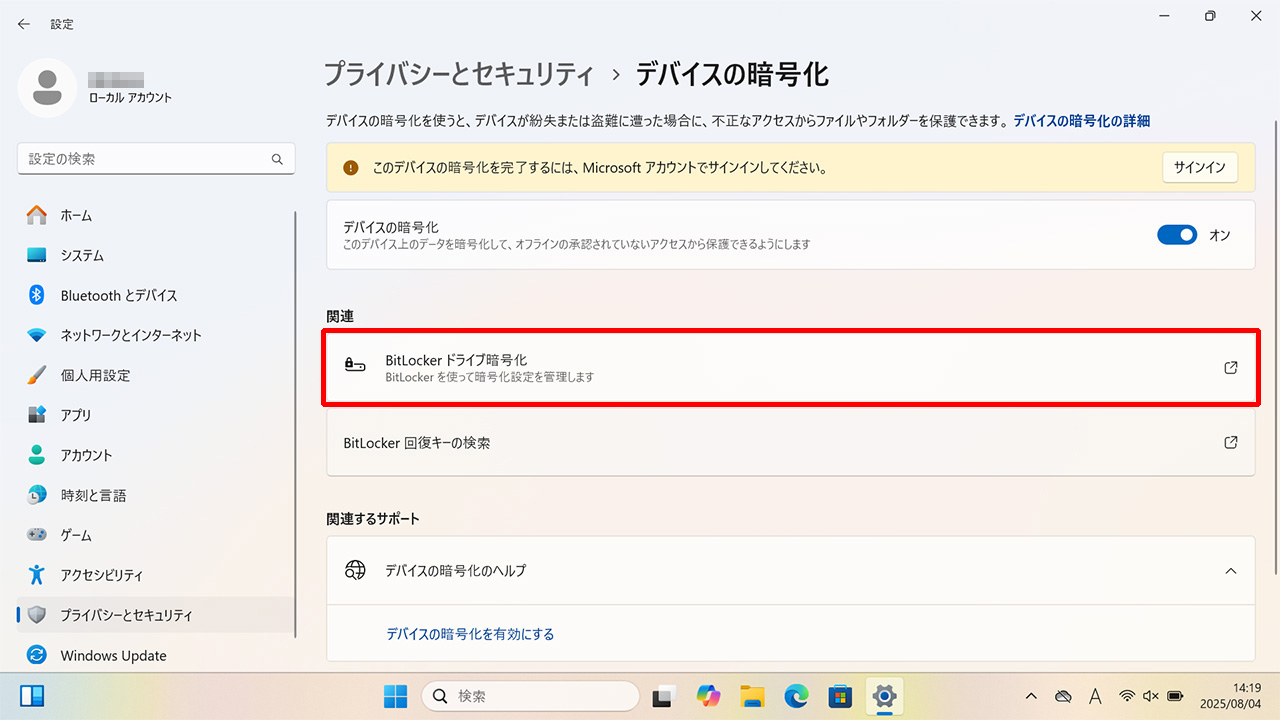Open the BitLocker ドライブ暗号化 row
Screen dimensions: 1280x720
click(x=791, y=367)
